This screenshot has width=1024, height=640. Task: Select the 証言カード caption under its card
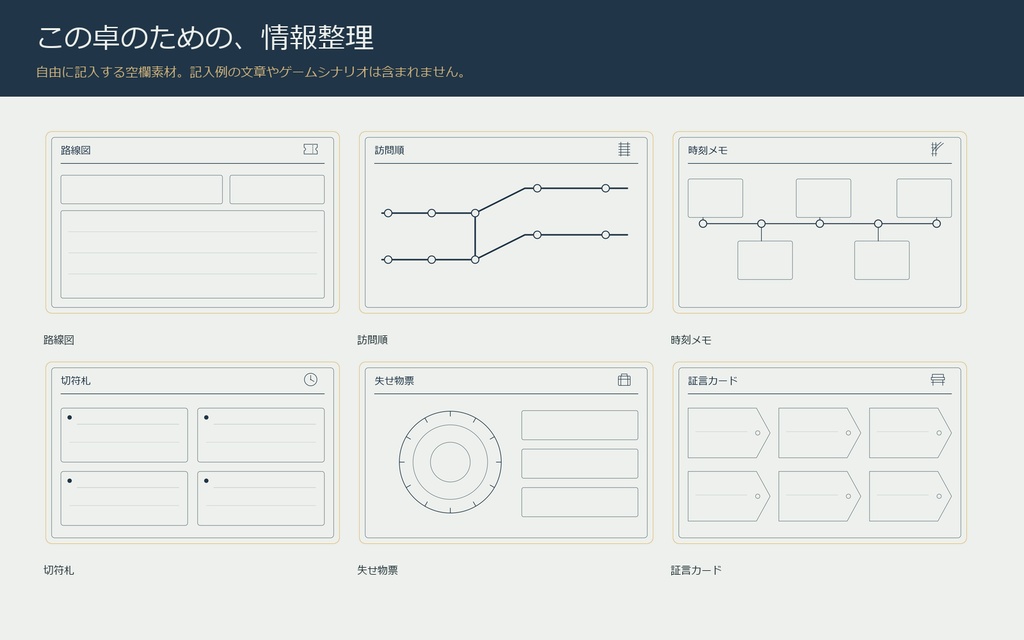click(696, 570)
